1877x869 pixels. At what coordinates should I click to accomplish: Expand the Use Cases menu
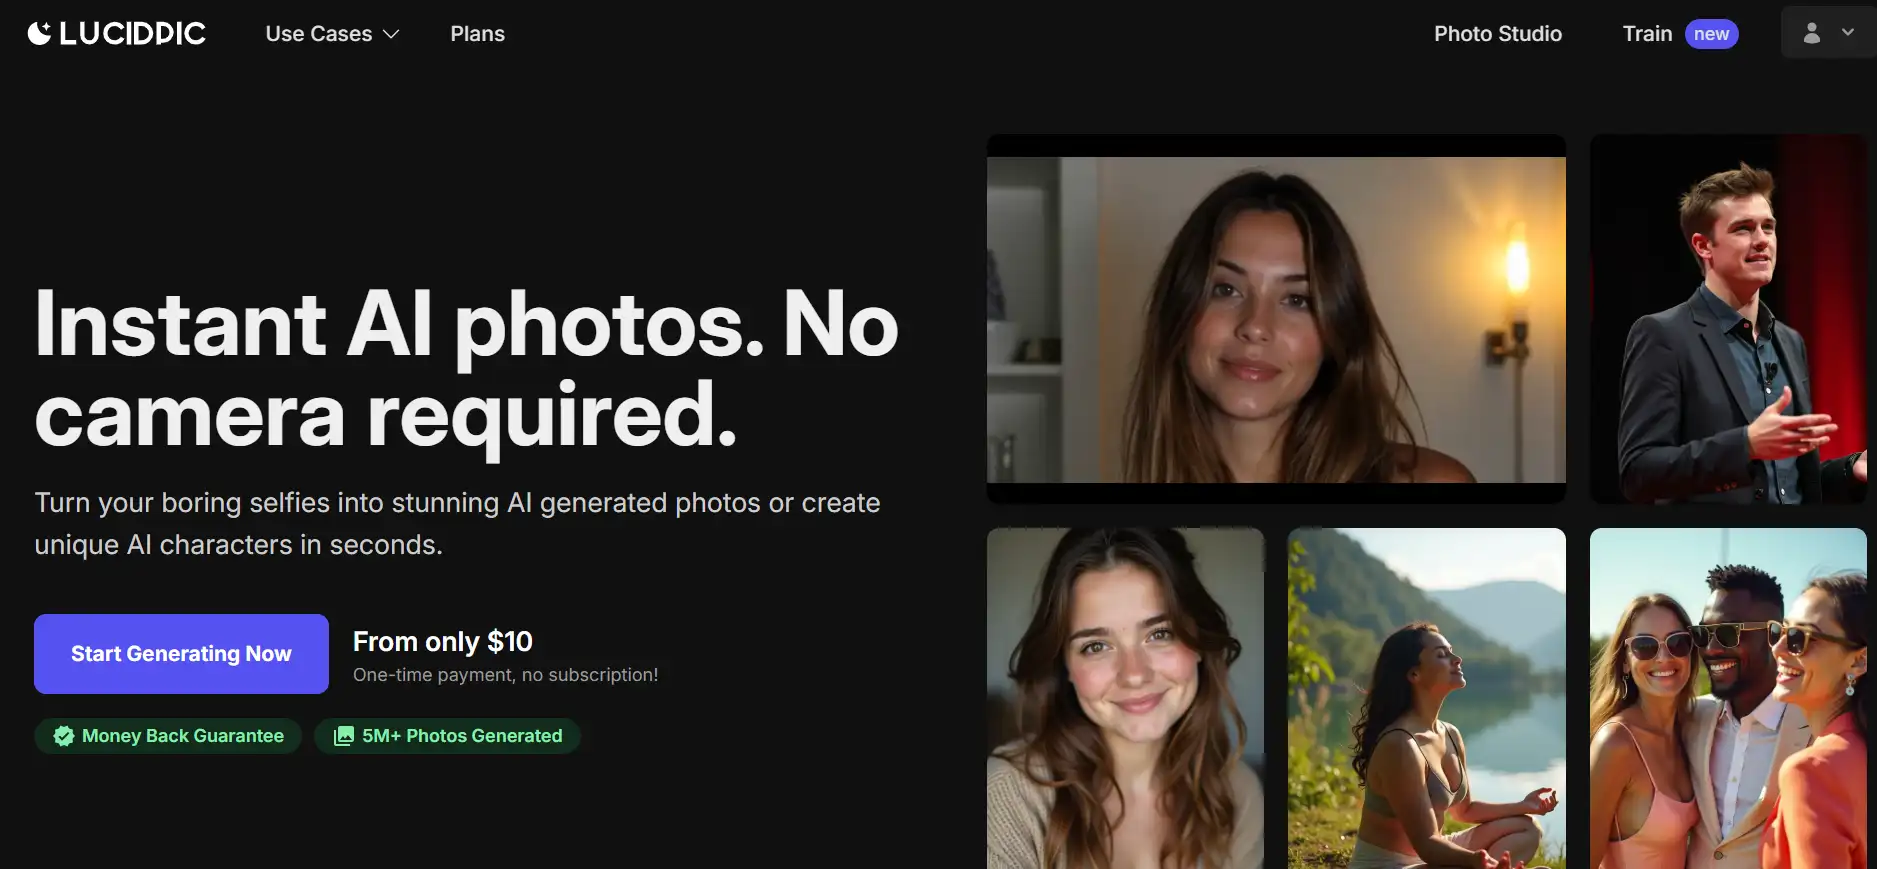(332, 34)
